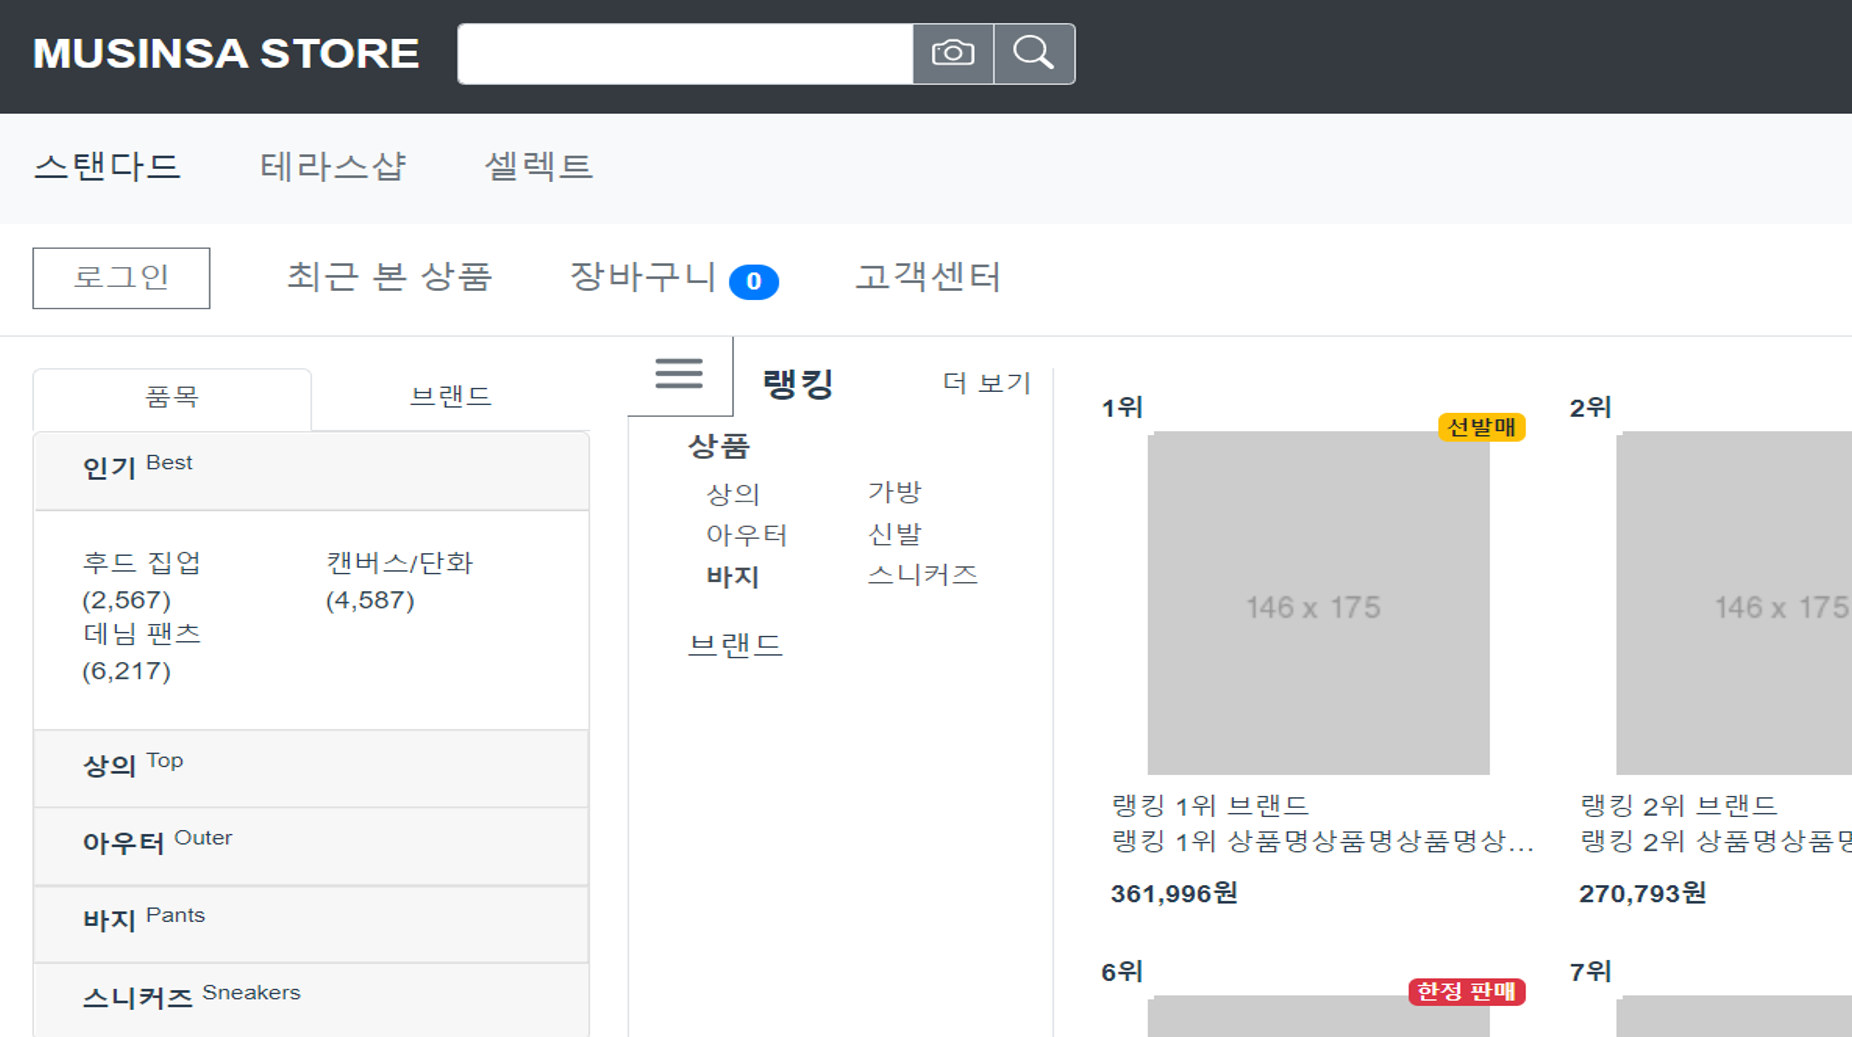Open 랭킹 1위 상품명 product title
The height and width of the screenshot is (1037, 1852).
1322,841
